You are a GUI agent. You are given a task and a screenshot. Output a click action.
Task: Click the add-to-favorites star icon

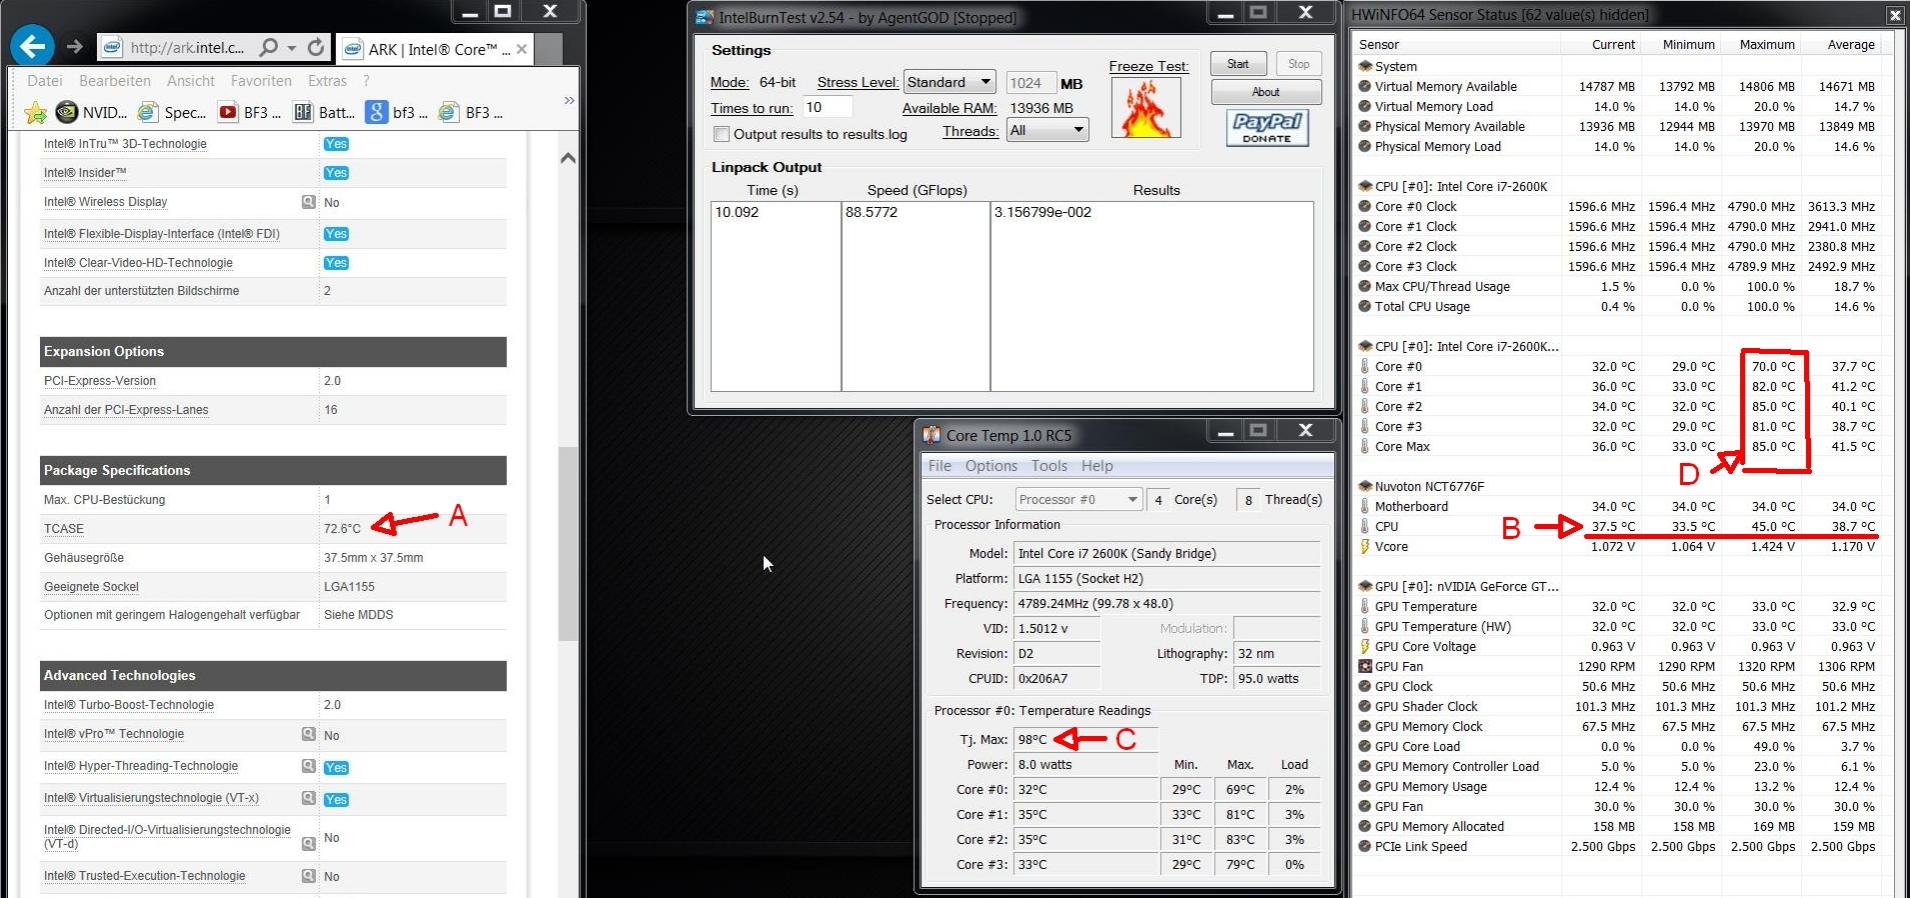click(x=35, y=112)
